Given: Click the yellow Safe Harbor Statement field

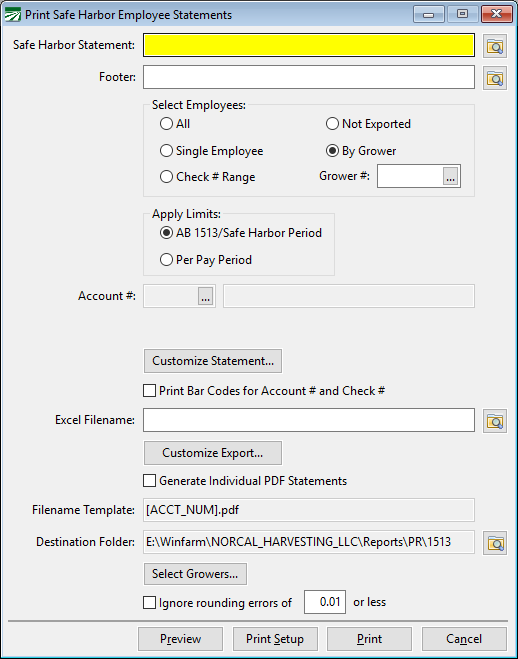Looking at the screenshot, I should coord(309,45).
